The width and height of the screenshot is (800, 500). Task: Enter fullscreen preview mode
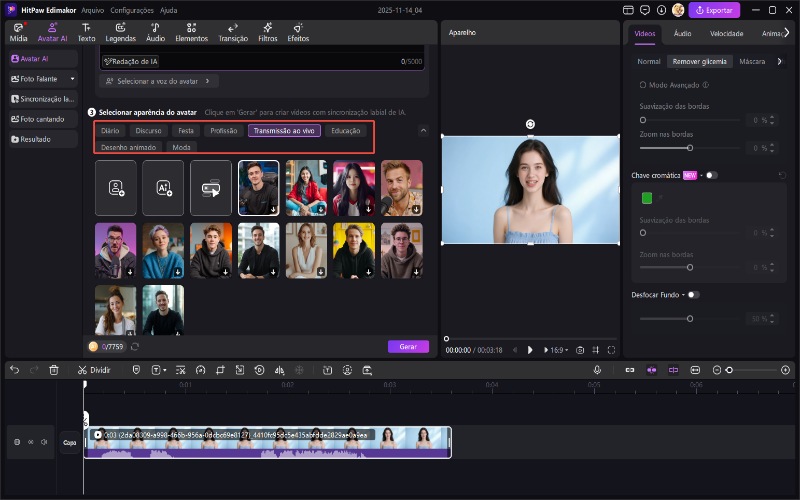pyautogui.click(x=611, y=350)
